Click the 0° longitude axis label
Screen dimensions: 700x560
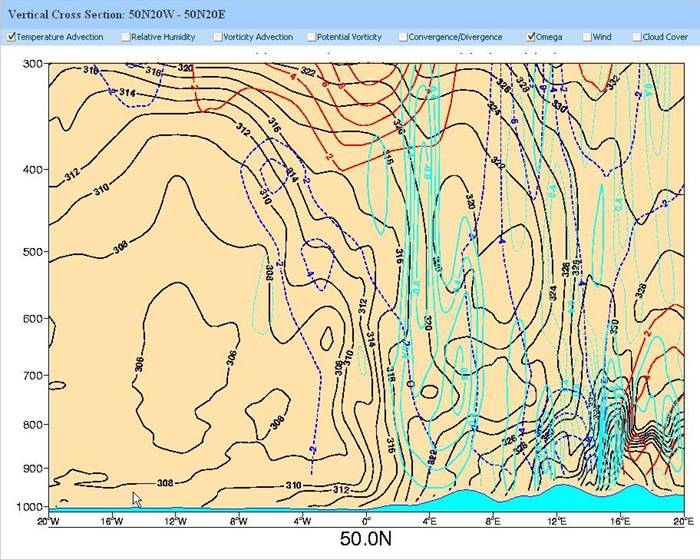click(366, 521)
